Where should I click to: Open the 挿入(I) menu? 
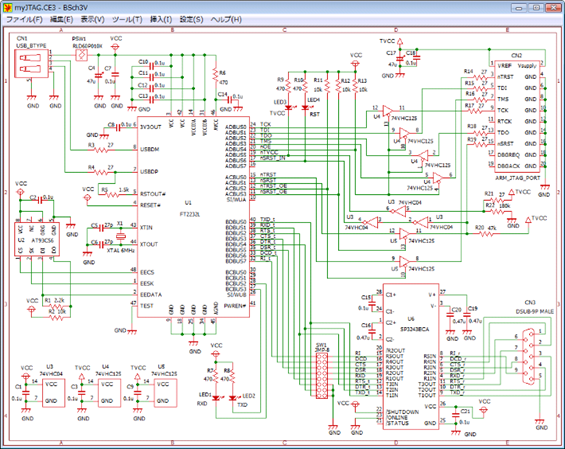161,19
